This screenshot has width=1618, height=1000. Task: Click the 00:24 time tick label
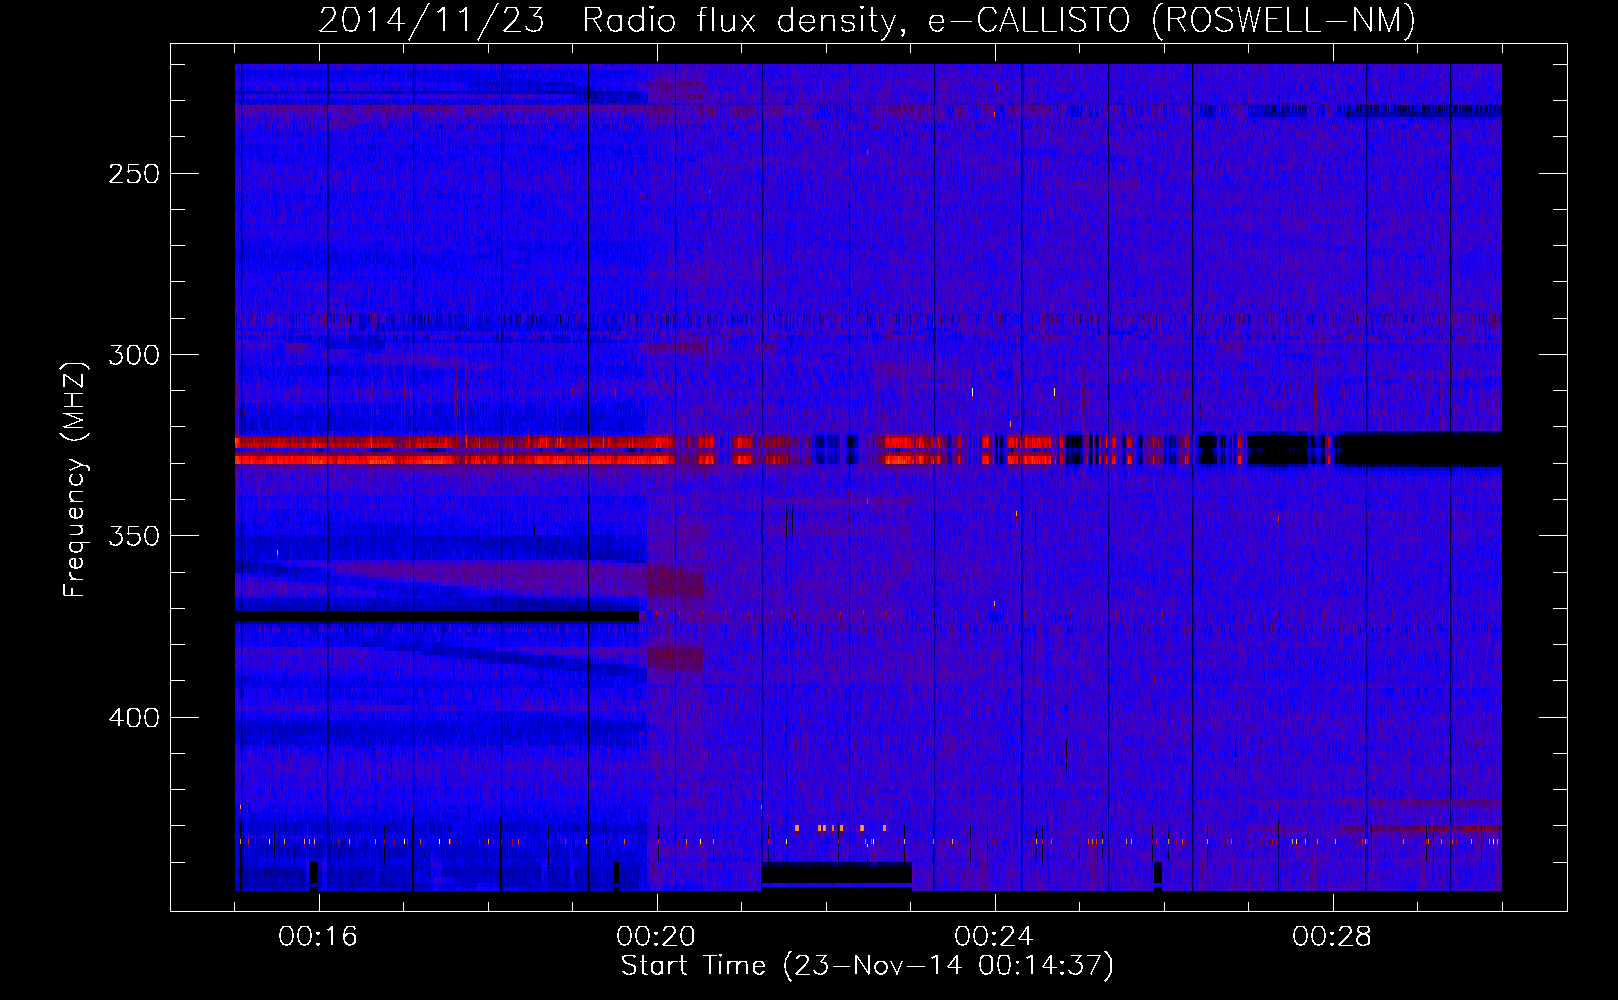(x=994, y=937)
